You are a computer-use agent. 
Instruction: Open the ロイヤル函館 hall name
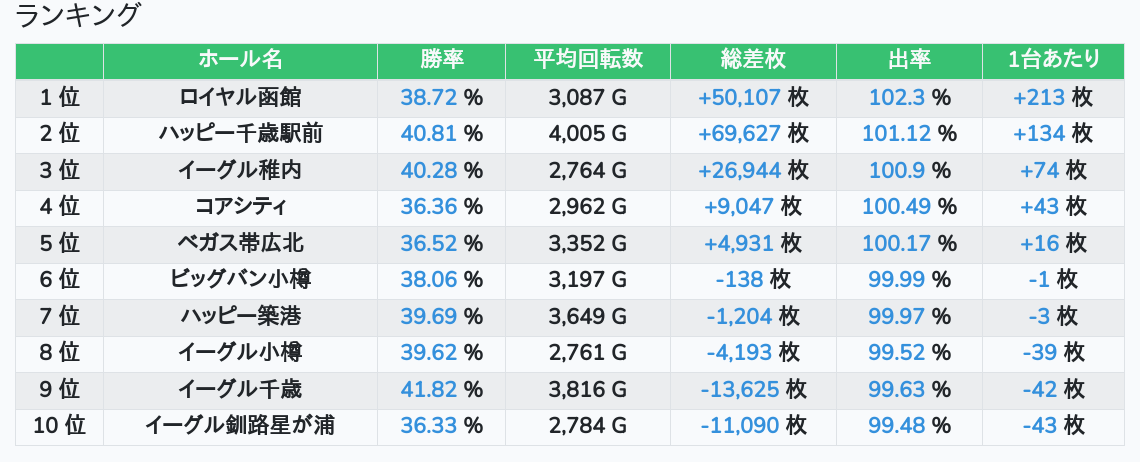pos(240,97)
